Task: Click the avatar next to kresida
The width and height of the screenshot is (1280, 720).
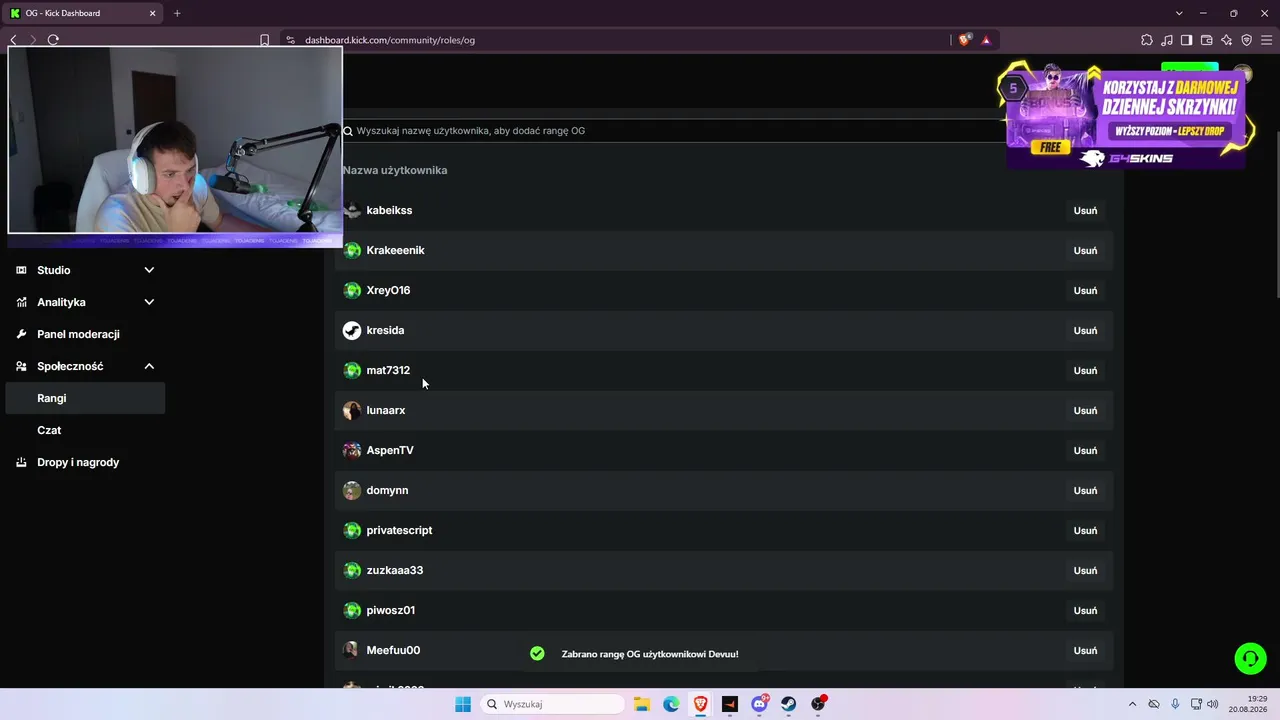Action: [x=352, y=330]
